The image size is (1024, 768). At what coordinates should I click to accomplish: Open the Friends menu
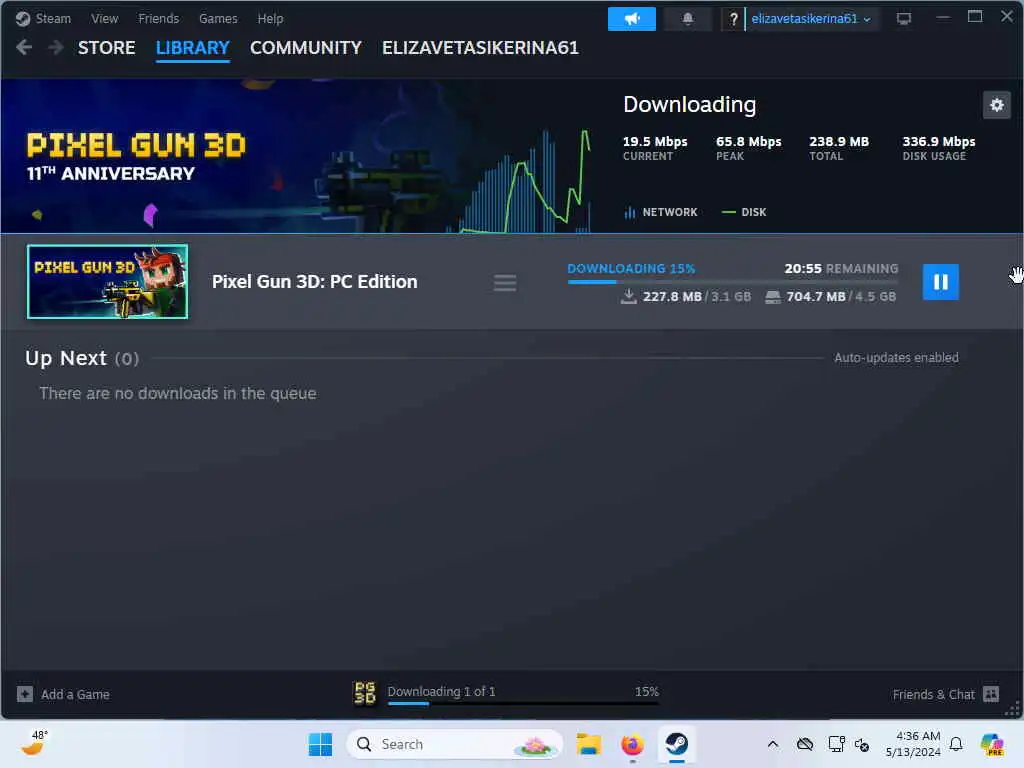point(159,18)
